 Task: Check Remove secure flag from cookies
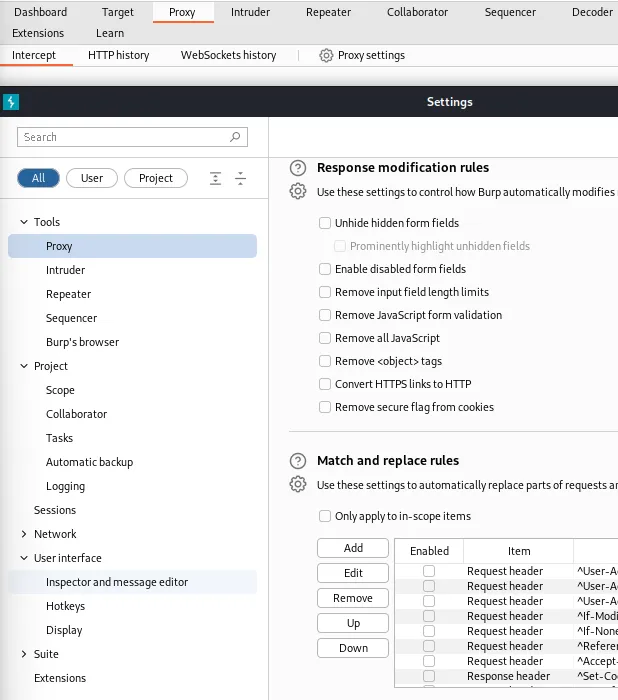pos(325,407)
